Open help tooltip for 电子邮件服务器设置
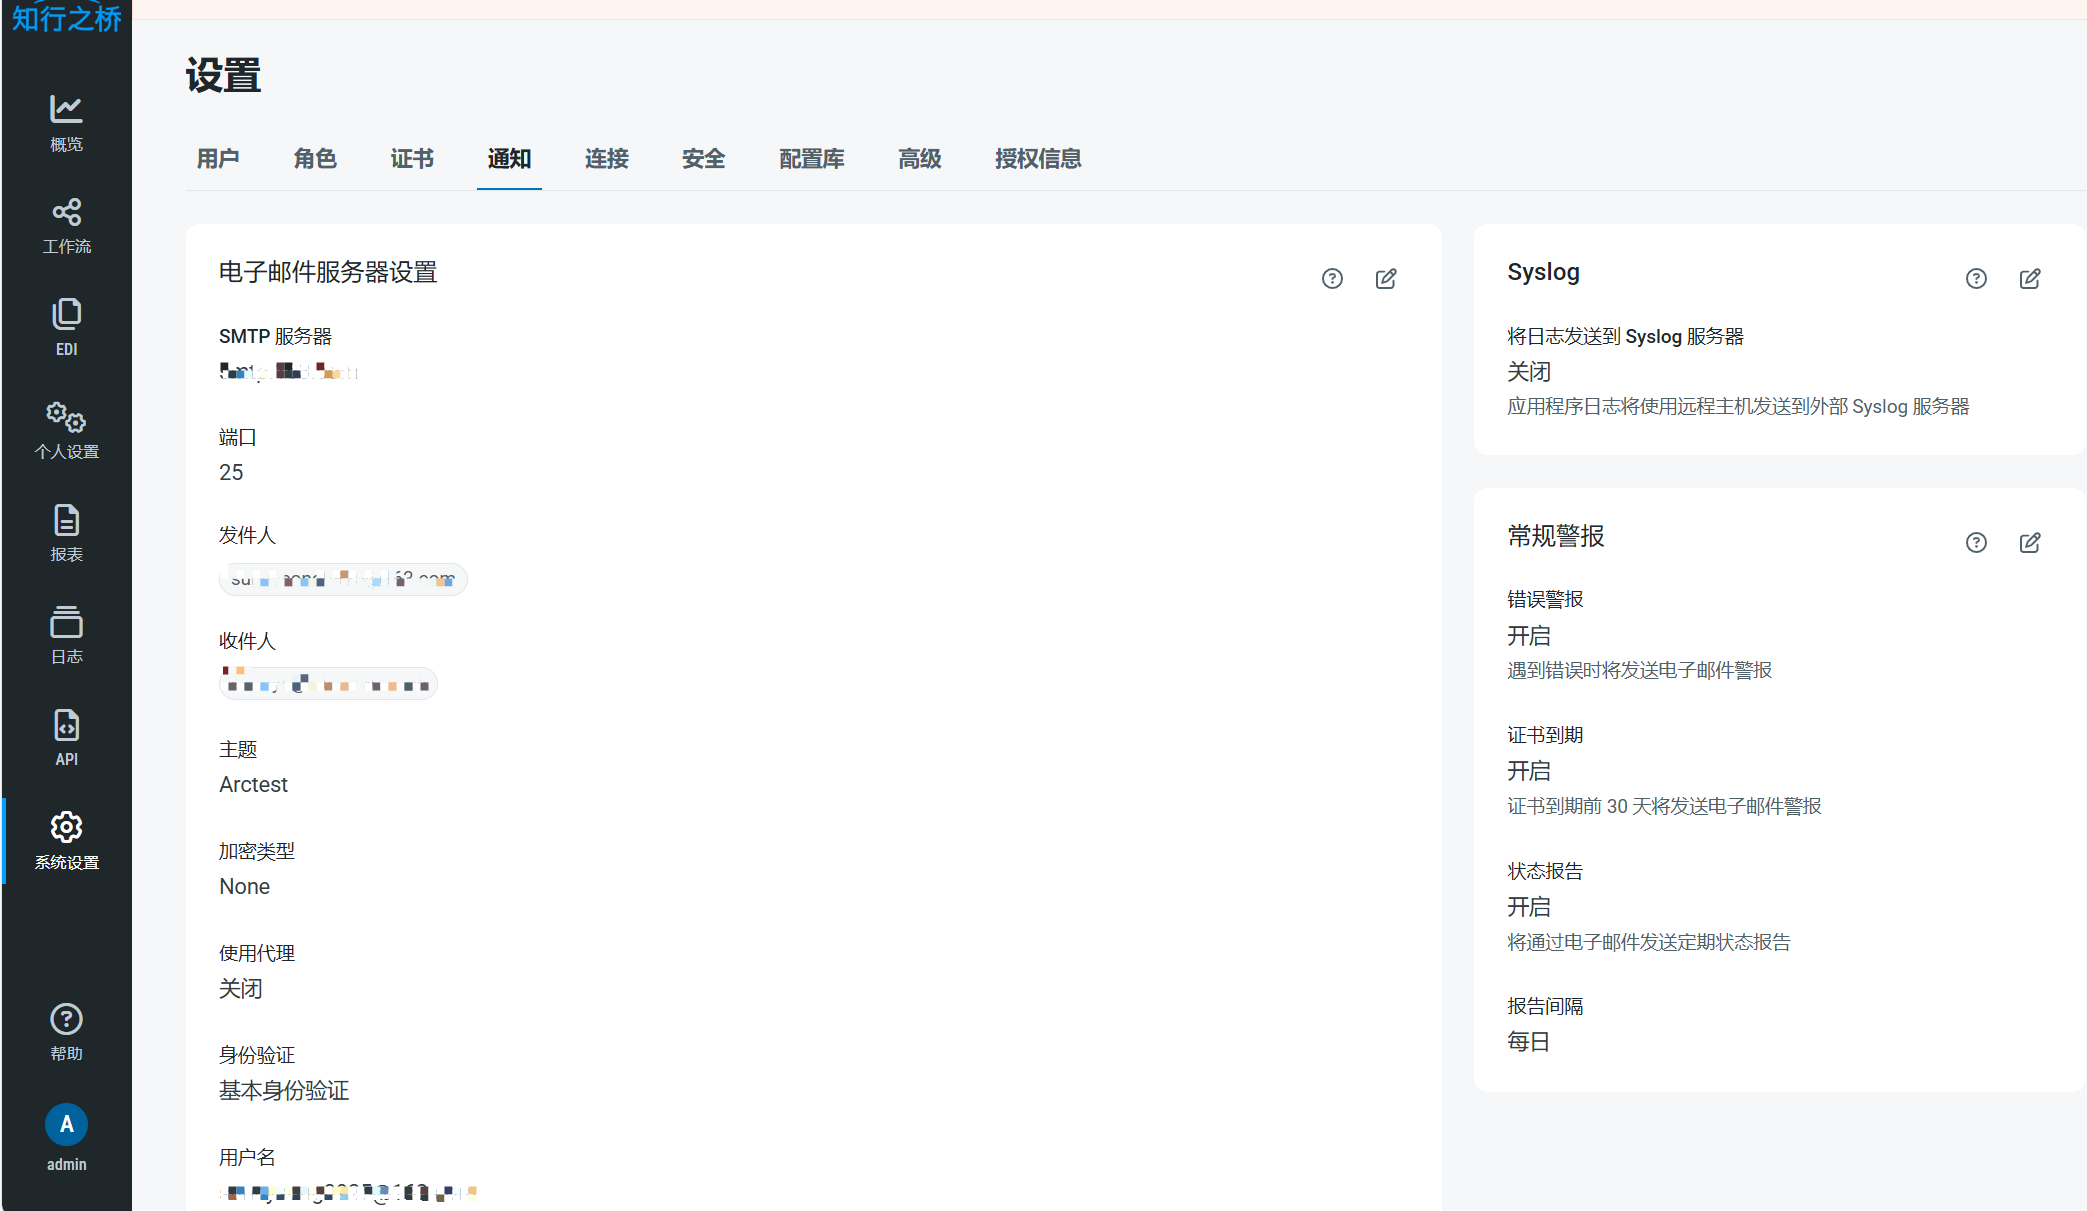 [1331, 279]
